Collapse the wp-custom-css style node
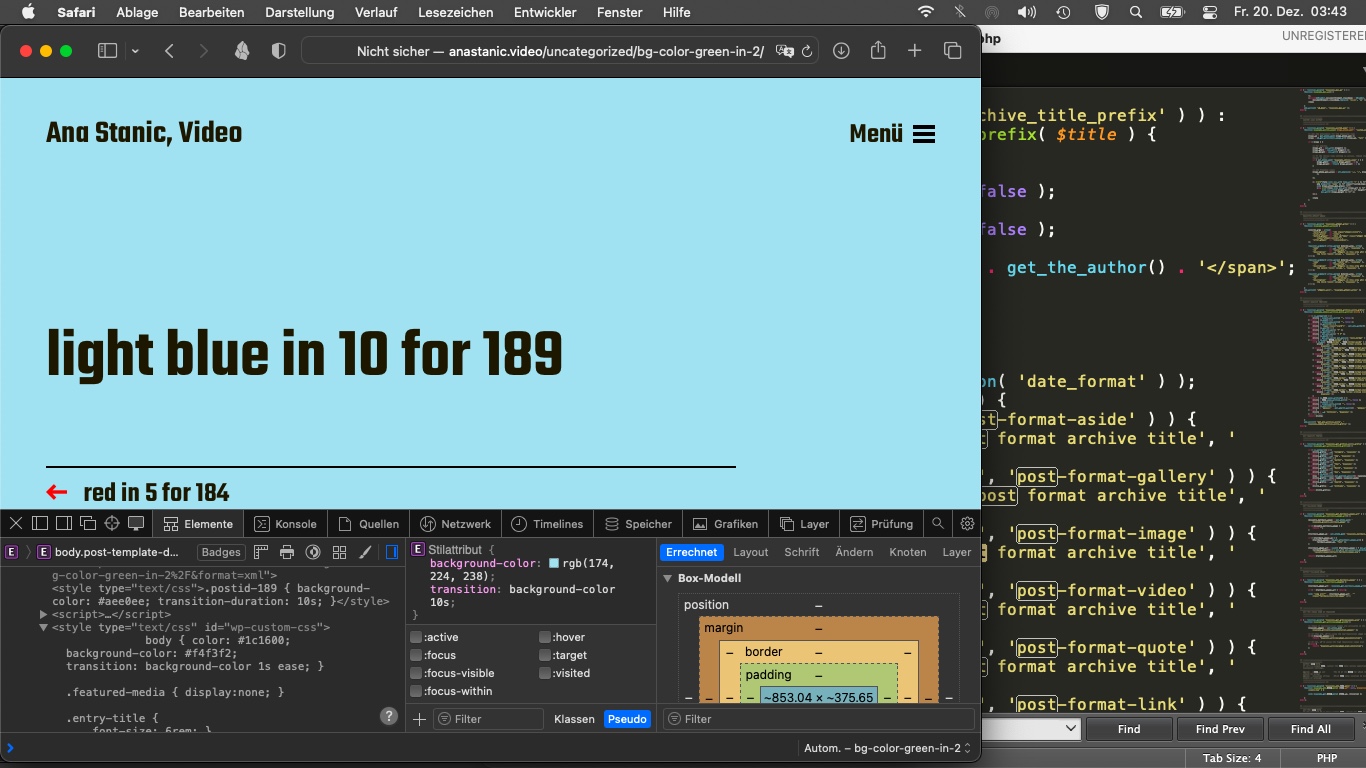The height and width of the screenshot is (768, 1366). (44, 627)
